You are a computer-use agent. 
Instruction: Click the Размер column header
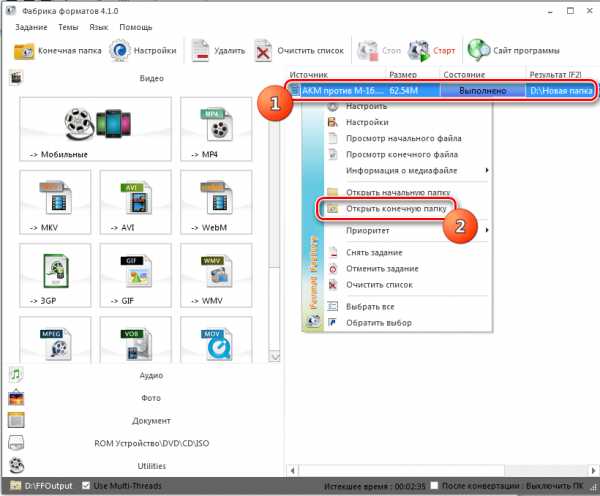pos(412,75)
